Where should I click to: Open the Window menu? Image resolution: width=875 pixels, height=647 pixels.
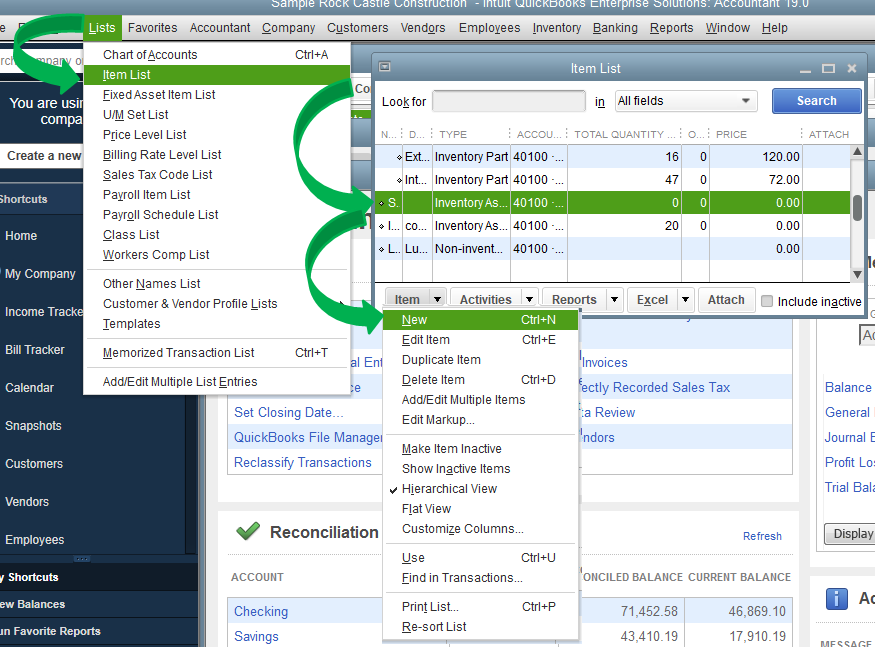[728, 28]
